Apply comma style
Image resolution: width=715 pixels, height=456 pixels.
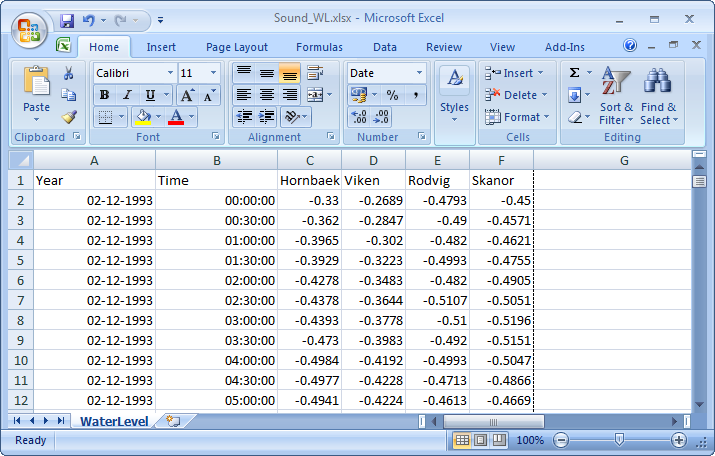coord(415,95)
